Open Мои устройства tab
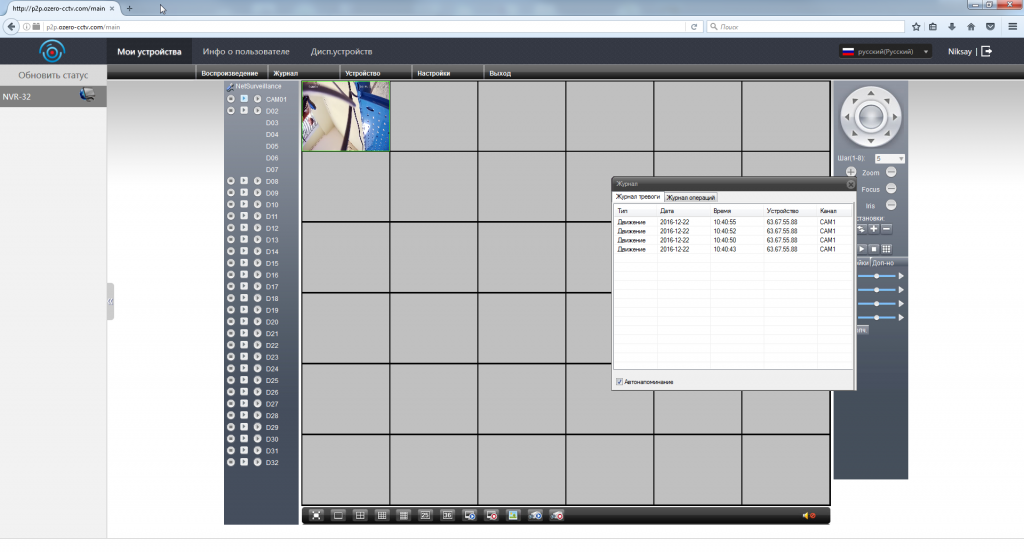1024x554 pixels. (149, 52)
